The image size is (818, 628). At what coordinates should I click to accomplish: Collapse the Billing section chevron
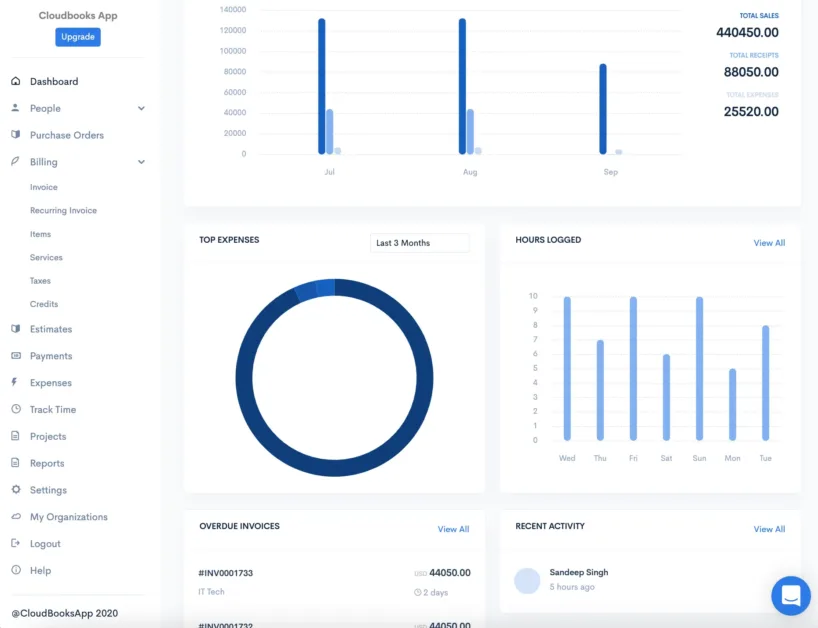[141, 162]
